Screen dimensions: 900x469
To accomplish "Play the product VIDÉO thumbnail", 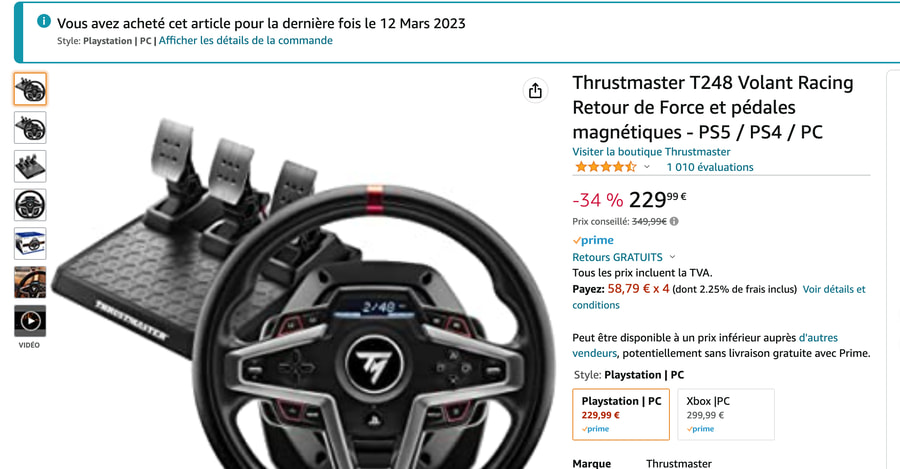I will (30, 321).
